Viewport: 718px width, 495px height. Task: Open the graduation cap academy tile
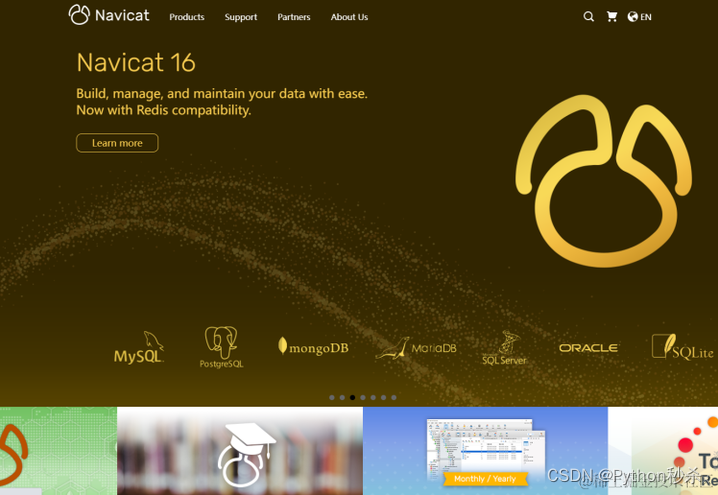tap(240, 451)
